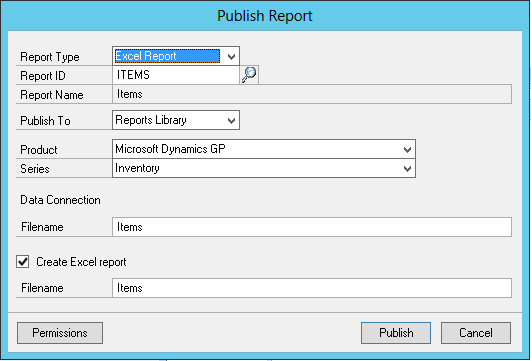Click the Reports Library value text
This screenshot has height=361, width=531.
point(151,120)
